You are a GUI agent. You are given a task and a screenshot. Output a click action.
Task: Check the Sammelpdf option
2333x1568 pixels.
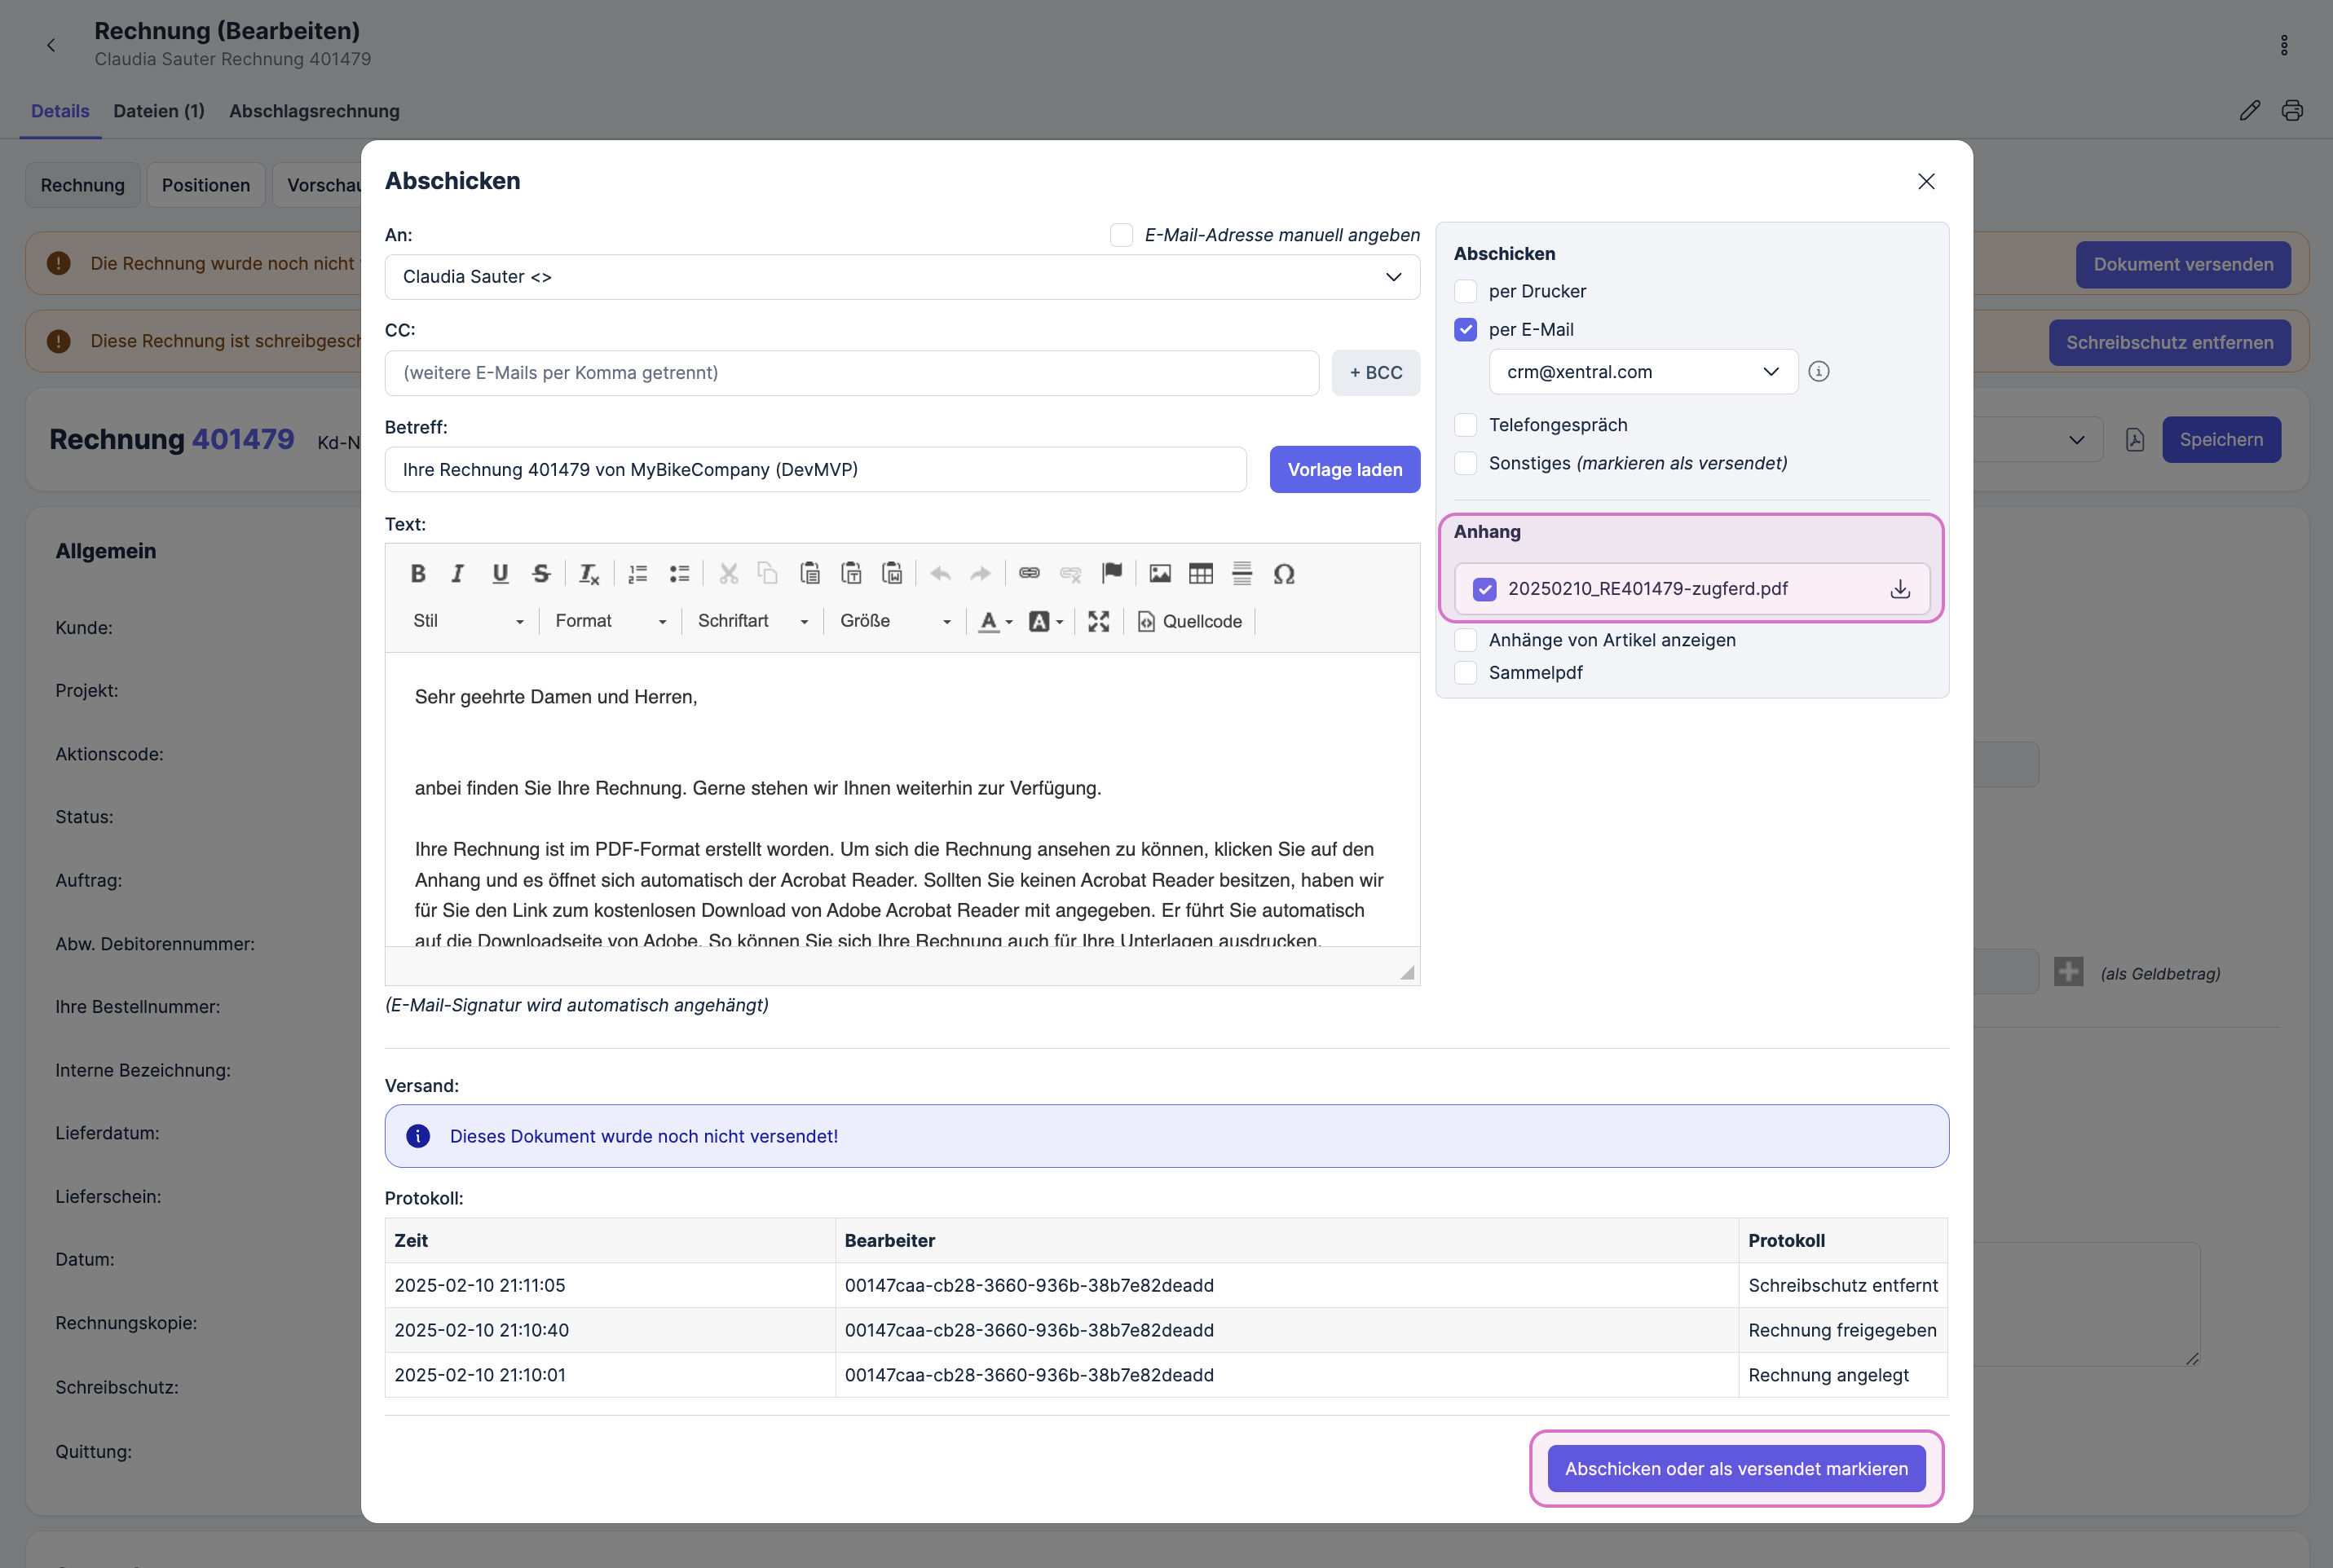tap(1465, 673)
